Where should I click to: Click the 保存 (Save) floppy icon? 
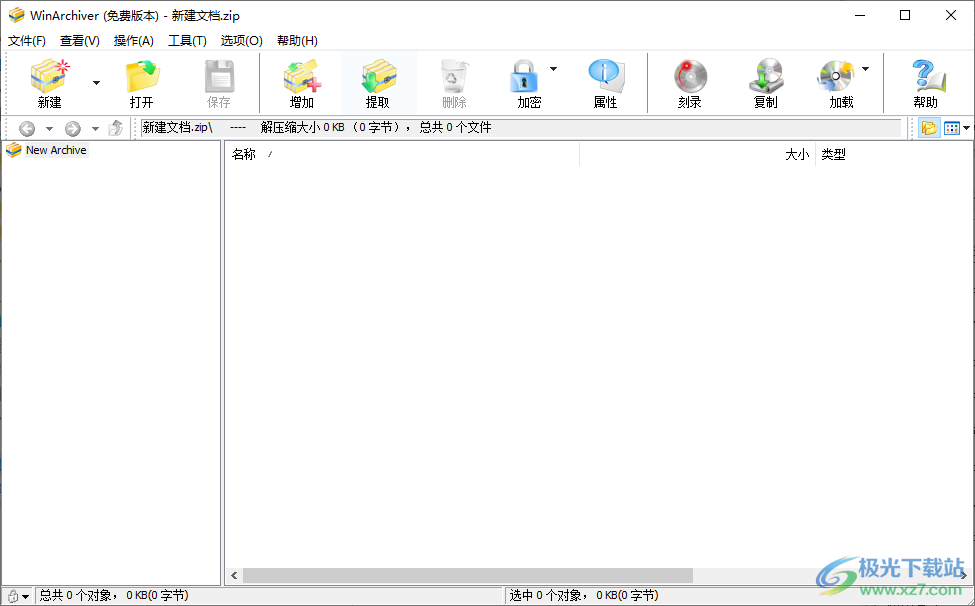219,76
